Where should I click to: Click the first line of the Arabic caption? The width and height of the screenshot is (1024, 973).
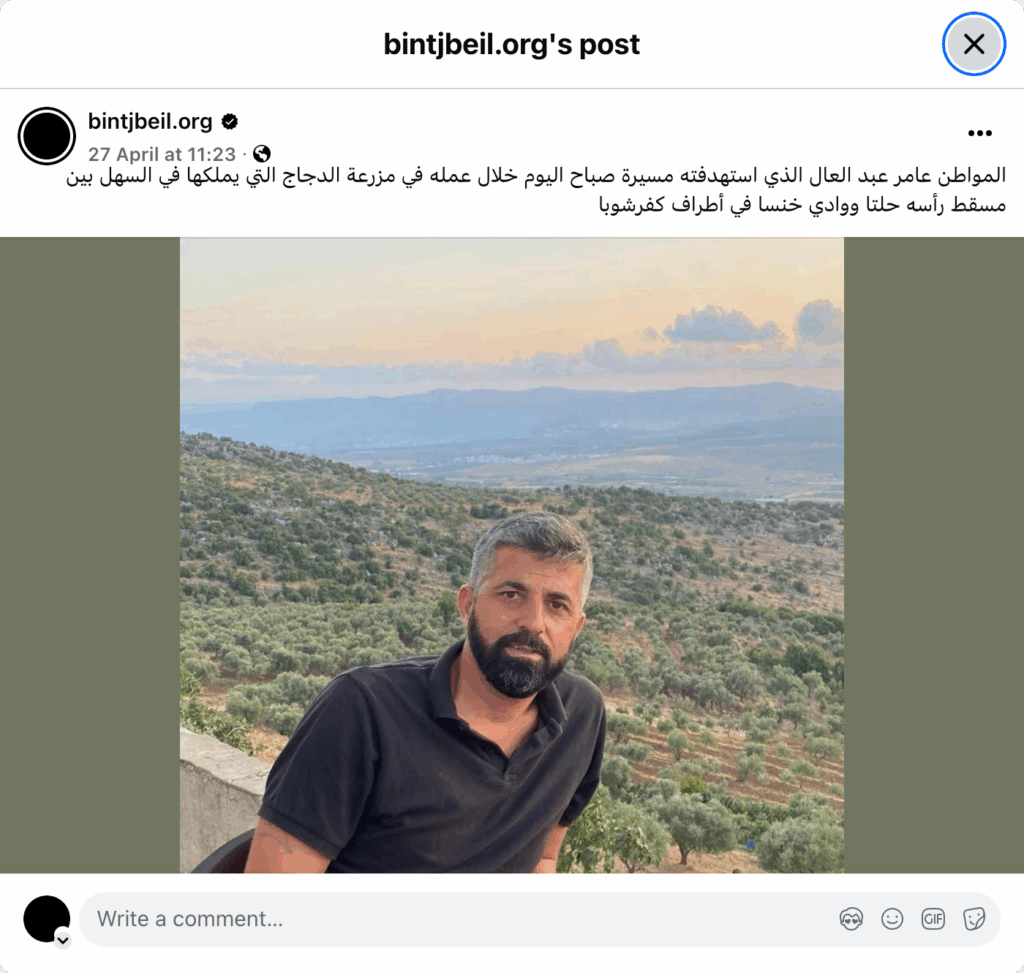(536, 175)
